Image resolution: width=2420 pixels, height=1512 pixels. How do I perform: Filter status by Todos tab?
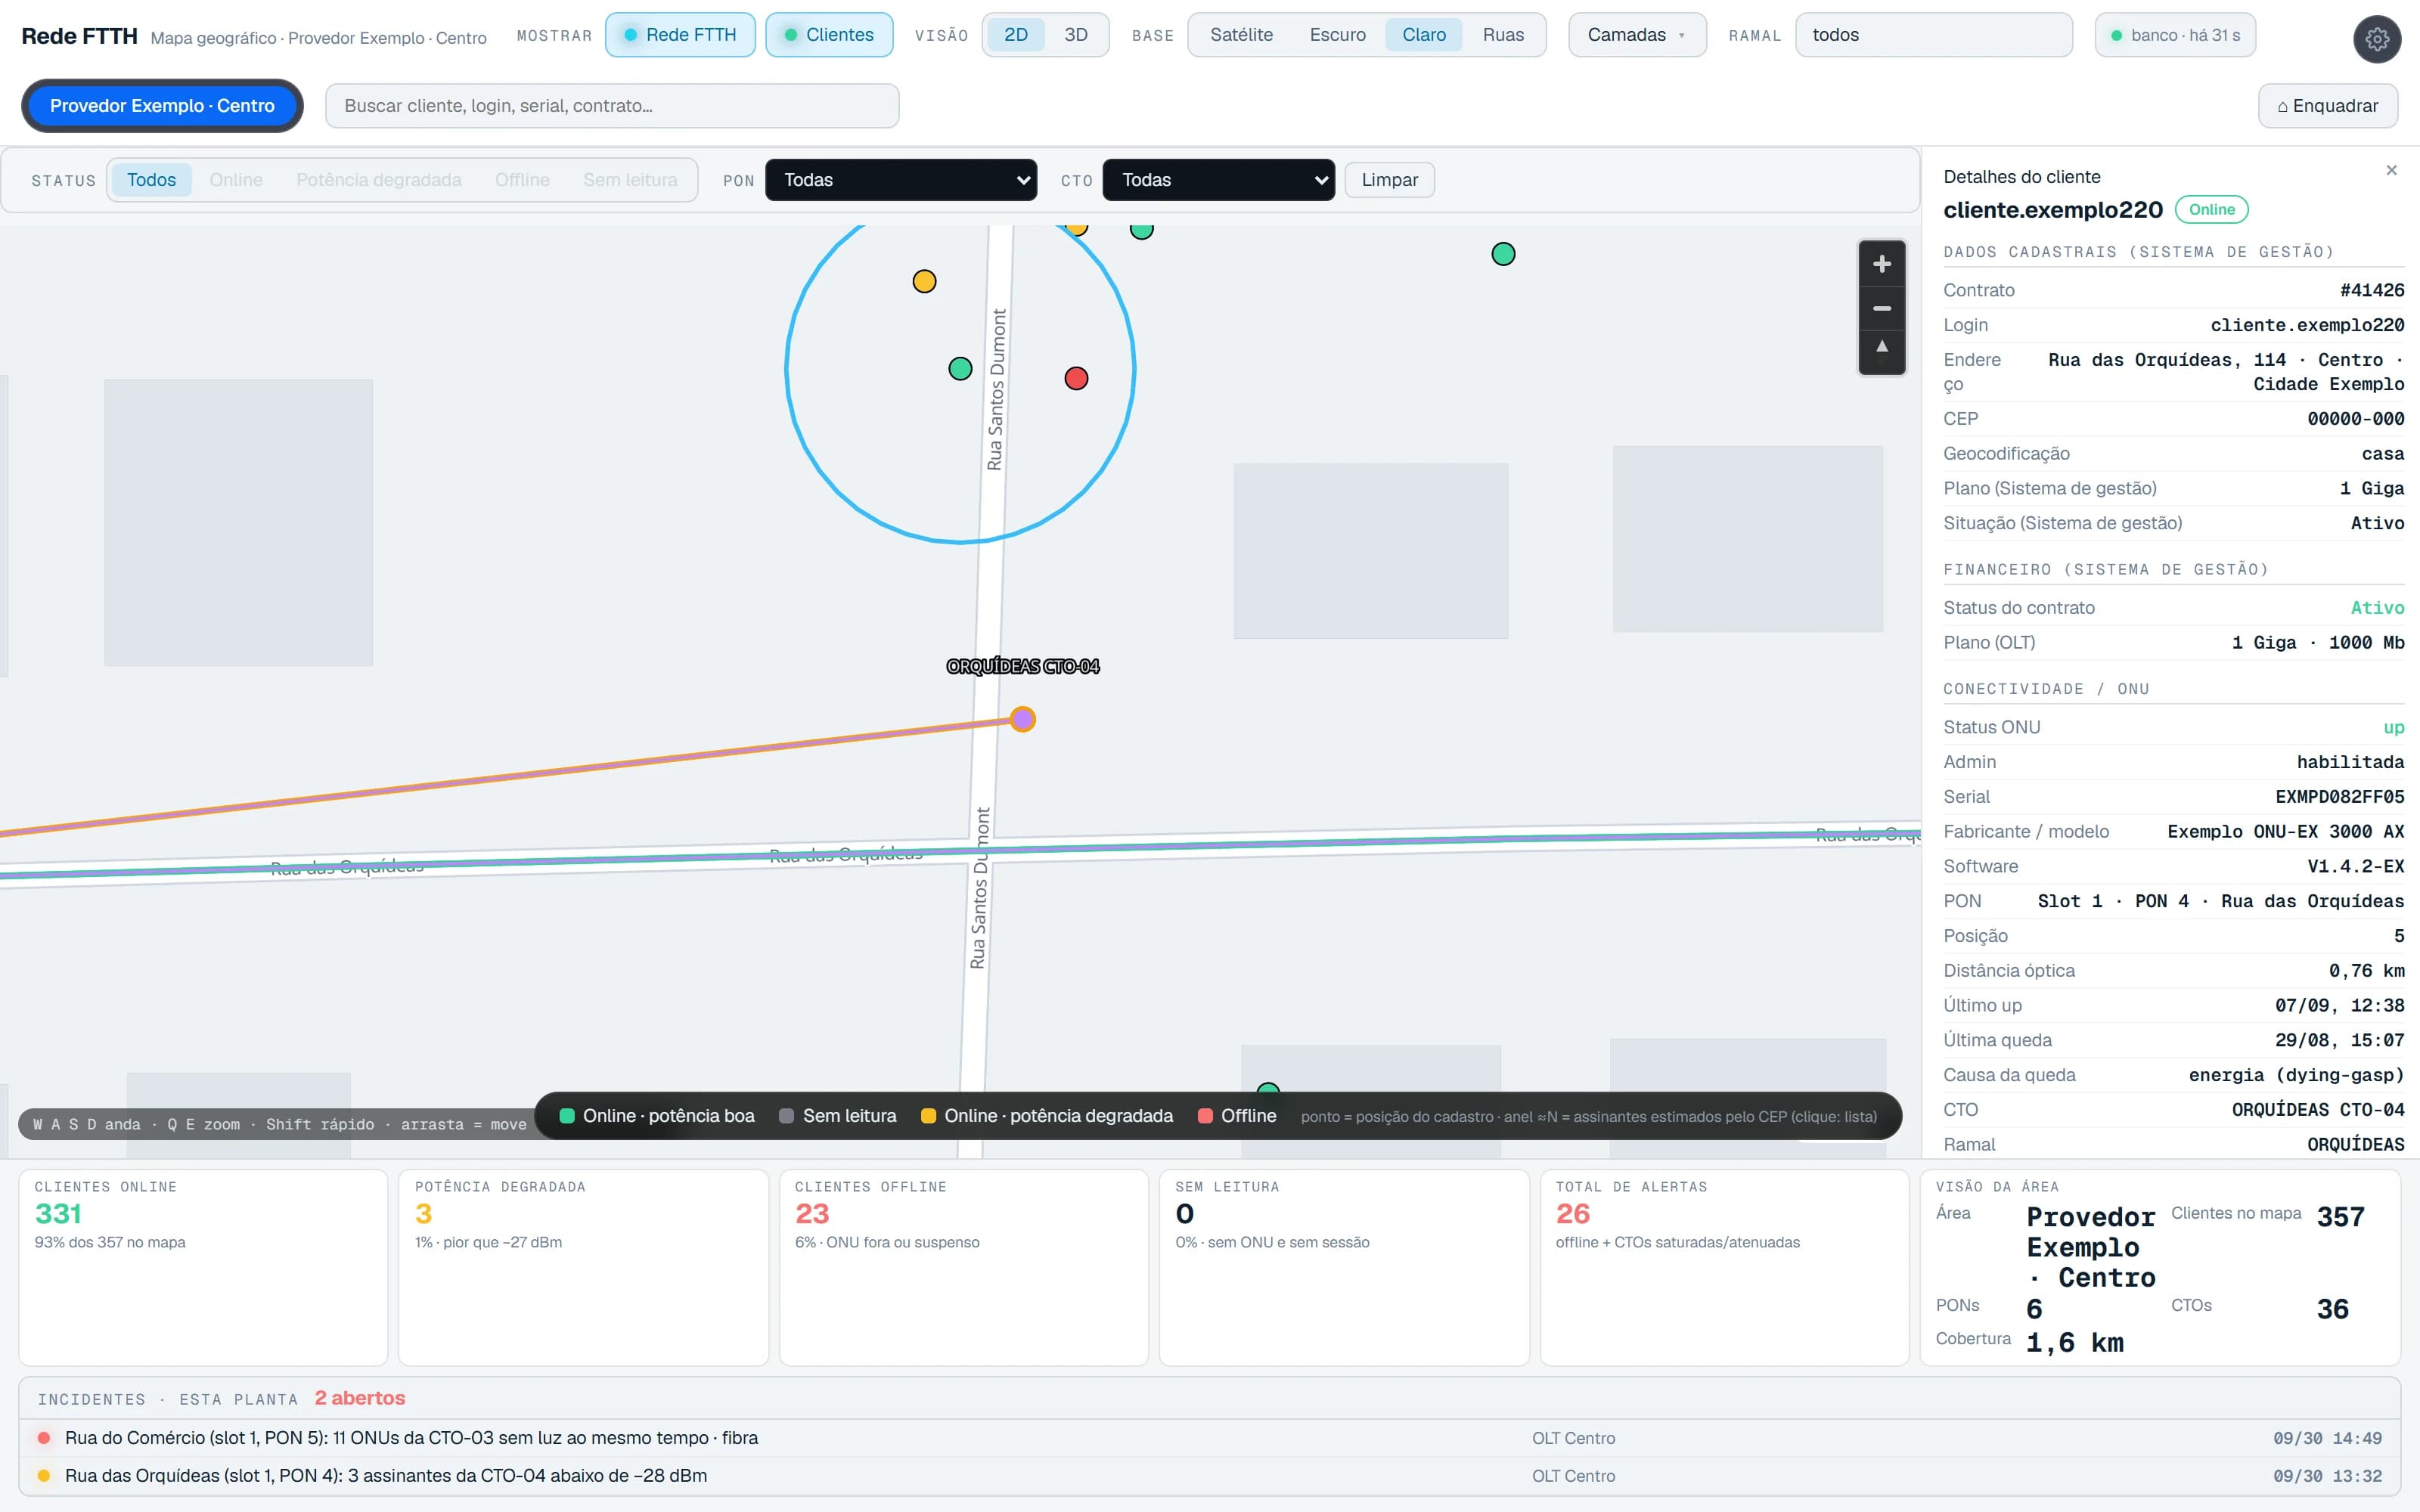click(x=151, y=180)
